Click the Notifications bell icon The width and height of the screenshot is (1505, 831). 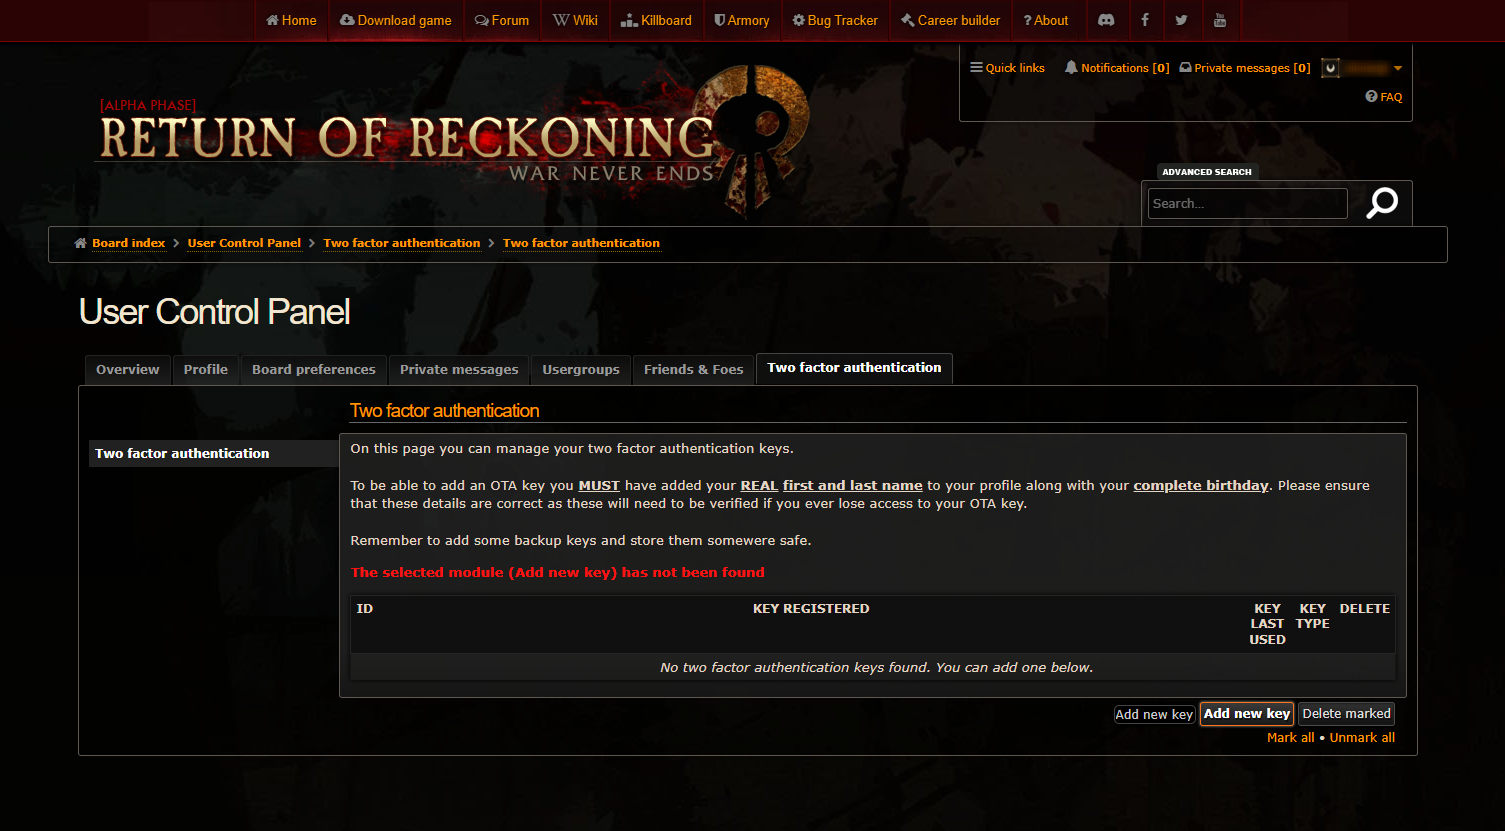pyautogui.click(x=1071, y=68)
